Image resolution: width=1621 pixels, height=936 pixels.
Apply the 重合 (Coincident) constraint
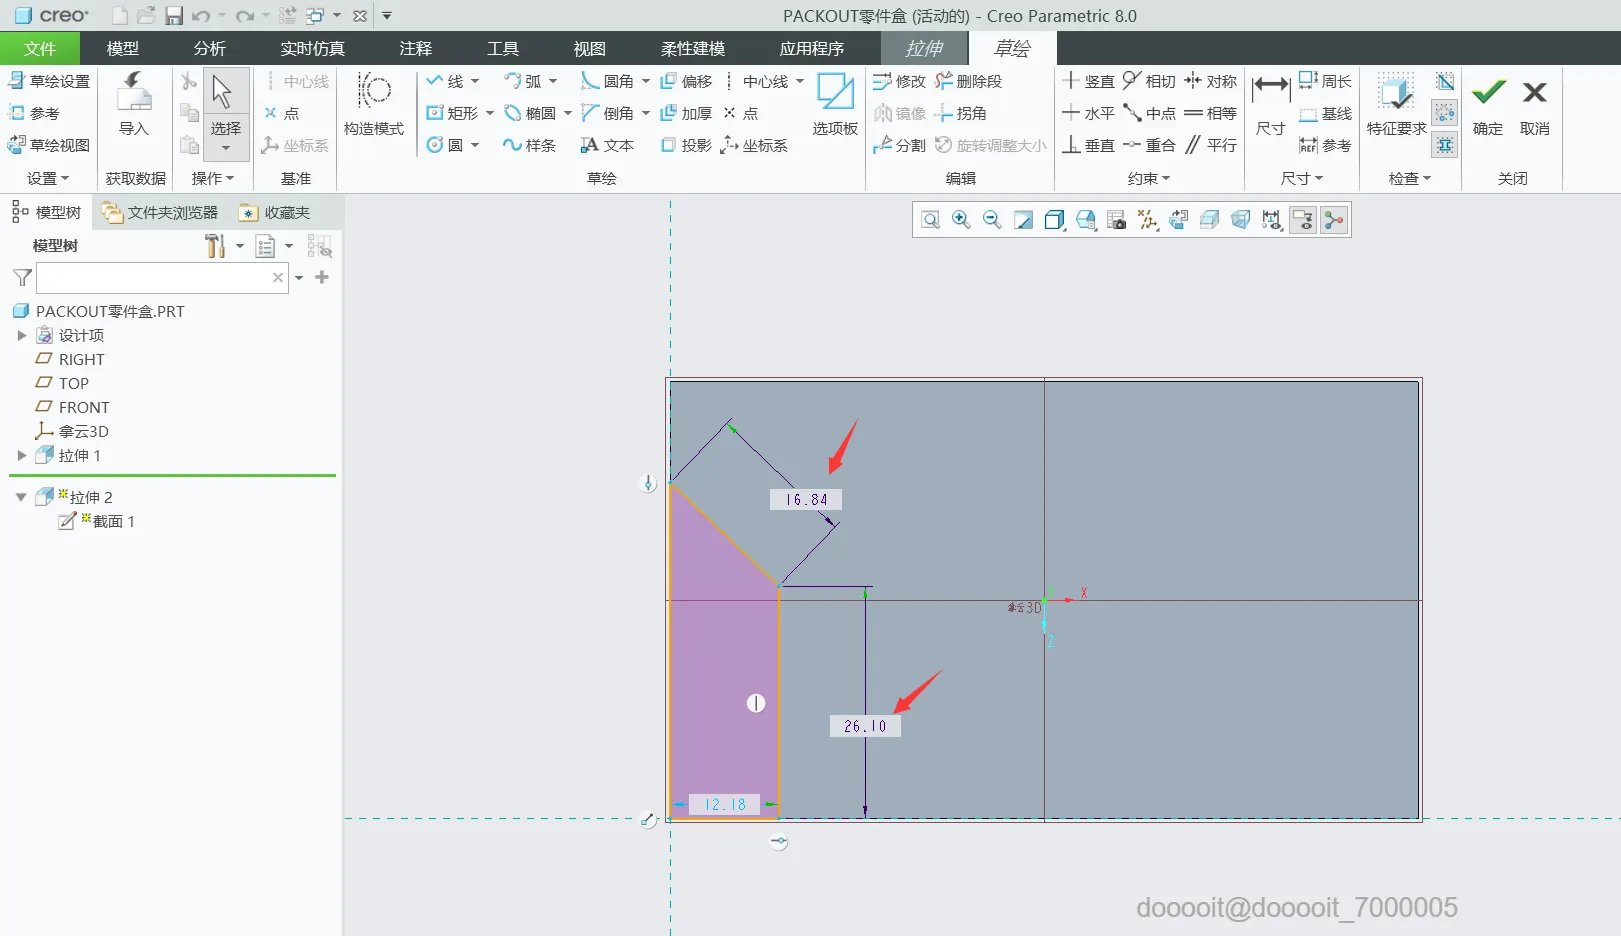click(x=1149, y=145)
